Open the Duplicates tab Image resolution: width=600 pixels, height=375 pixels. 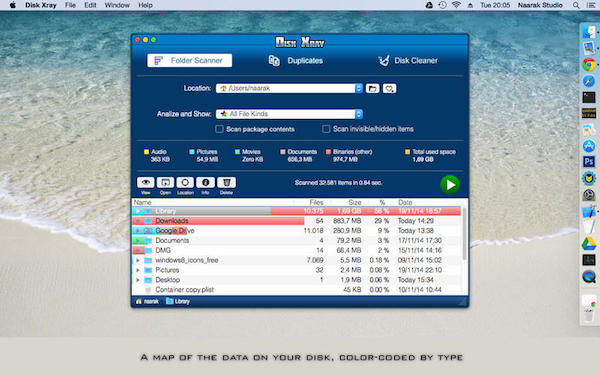(296, 61)
